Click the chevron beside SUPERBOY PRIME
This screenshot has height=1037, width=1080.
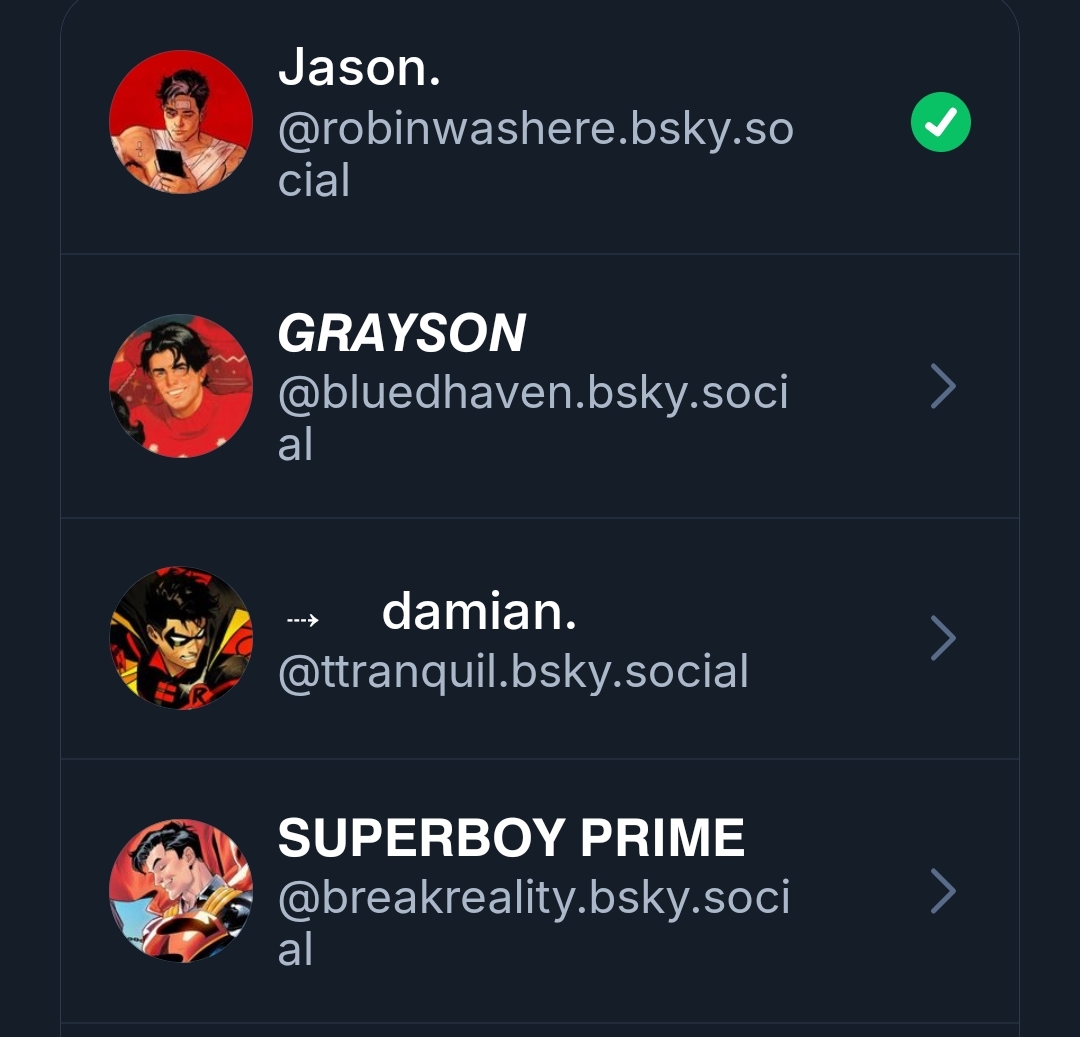pyautogui.click(x=943, y=890)
